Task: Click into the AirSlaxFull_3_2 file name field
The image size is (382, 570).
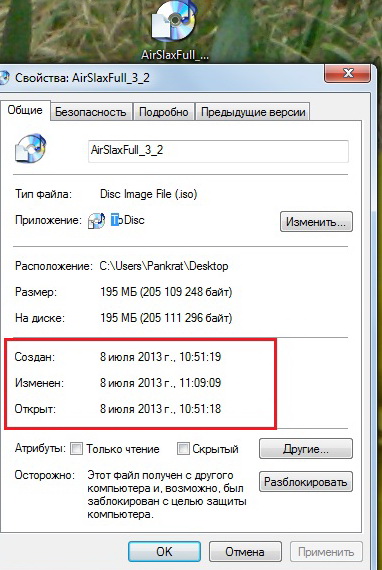Action: pyautogui.click(x=218, y=150)
